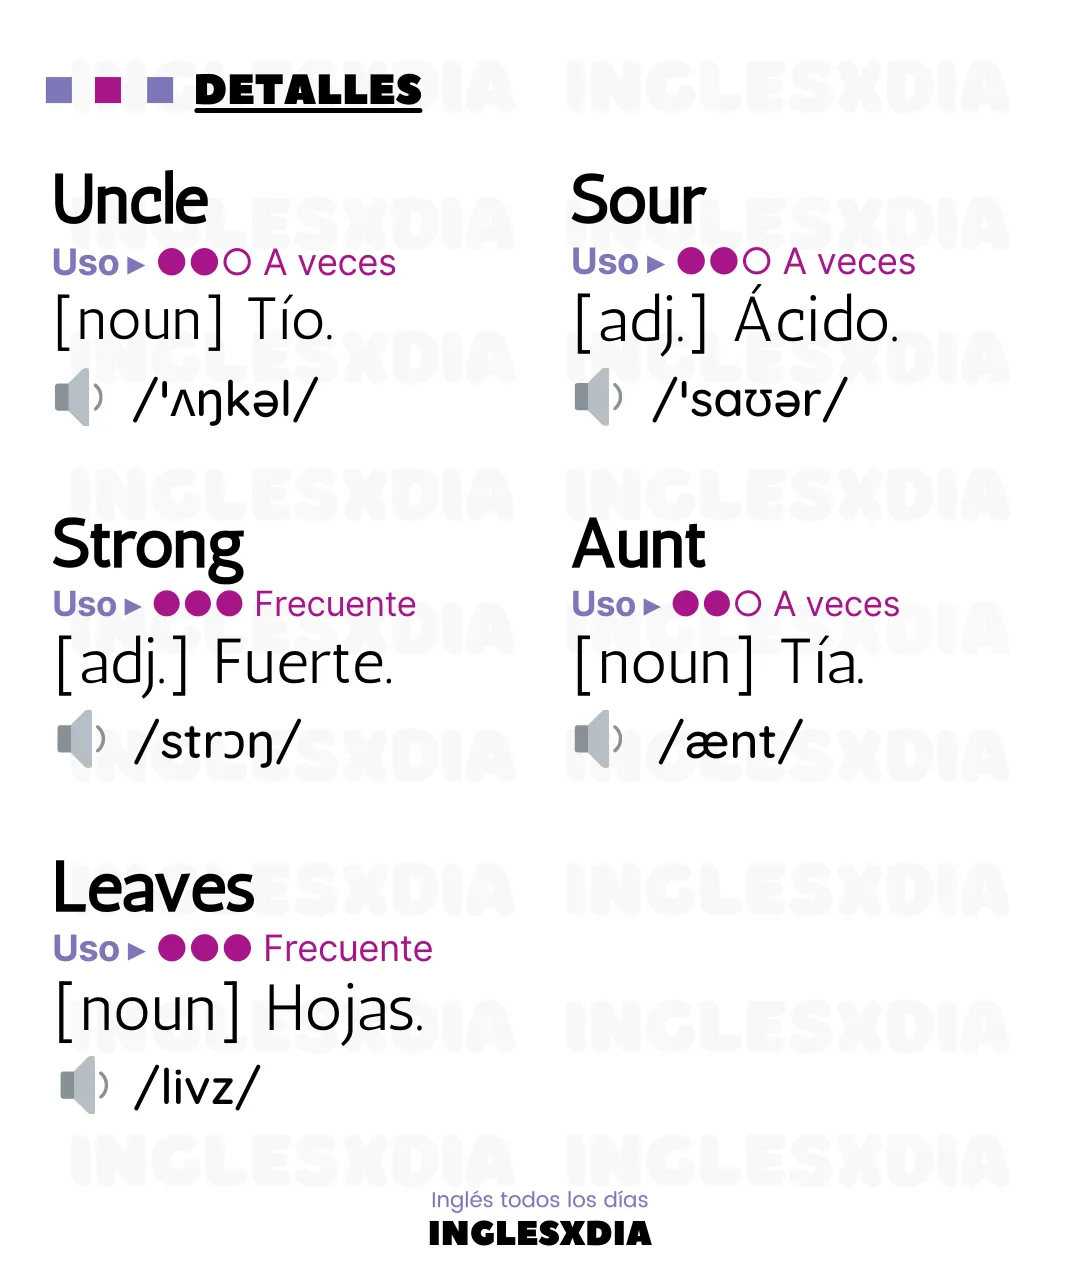Click the speaker icon beside /livz/
The height and width of the screenshot is (1280, 1080).
(x=84, y=1084)
